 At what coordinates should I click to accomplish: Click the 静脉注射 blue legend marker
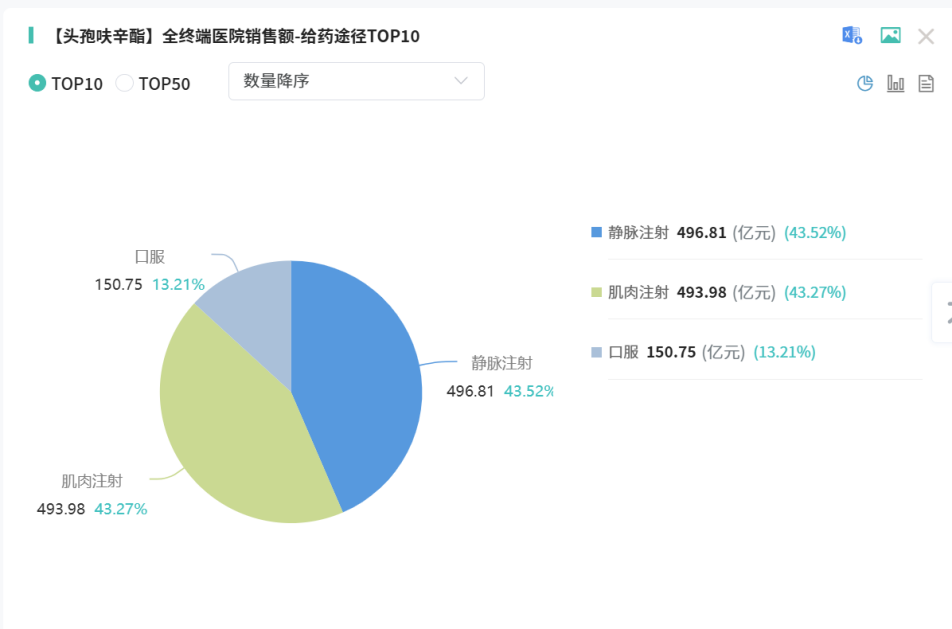(x=595, y=232)
